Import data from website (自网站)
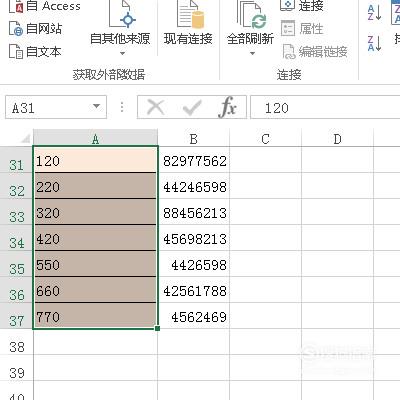Viewport: 400px width, 400px height. coord(35,29)
